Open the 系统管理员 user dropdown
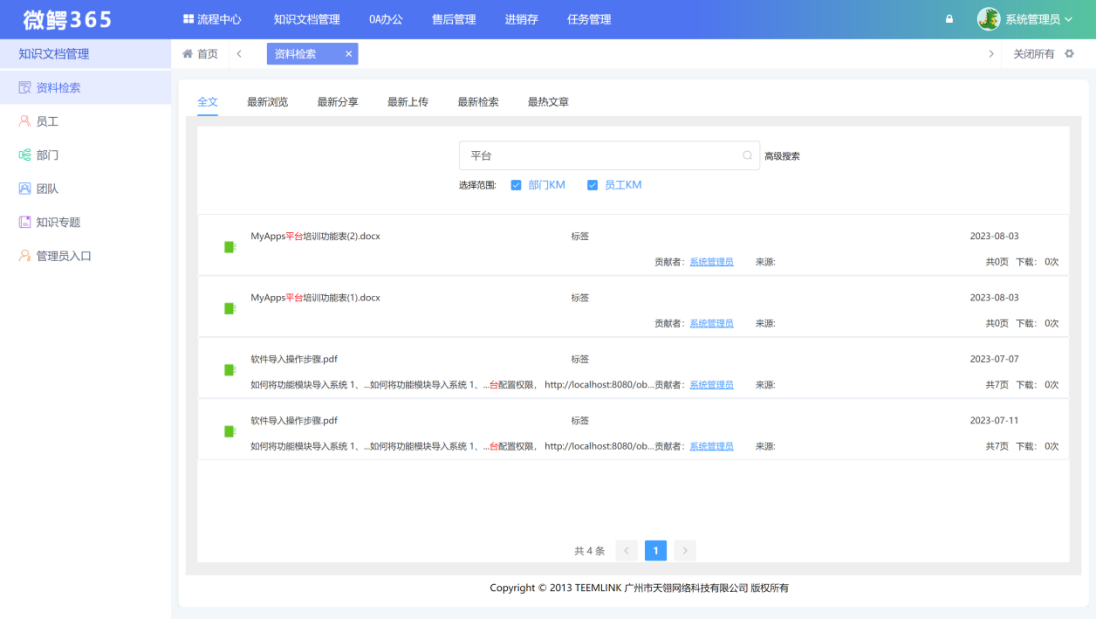Screen dimensions: 1096x619 coord(1030,18)
